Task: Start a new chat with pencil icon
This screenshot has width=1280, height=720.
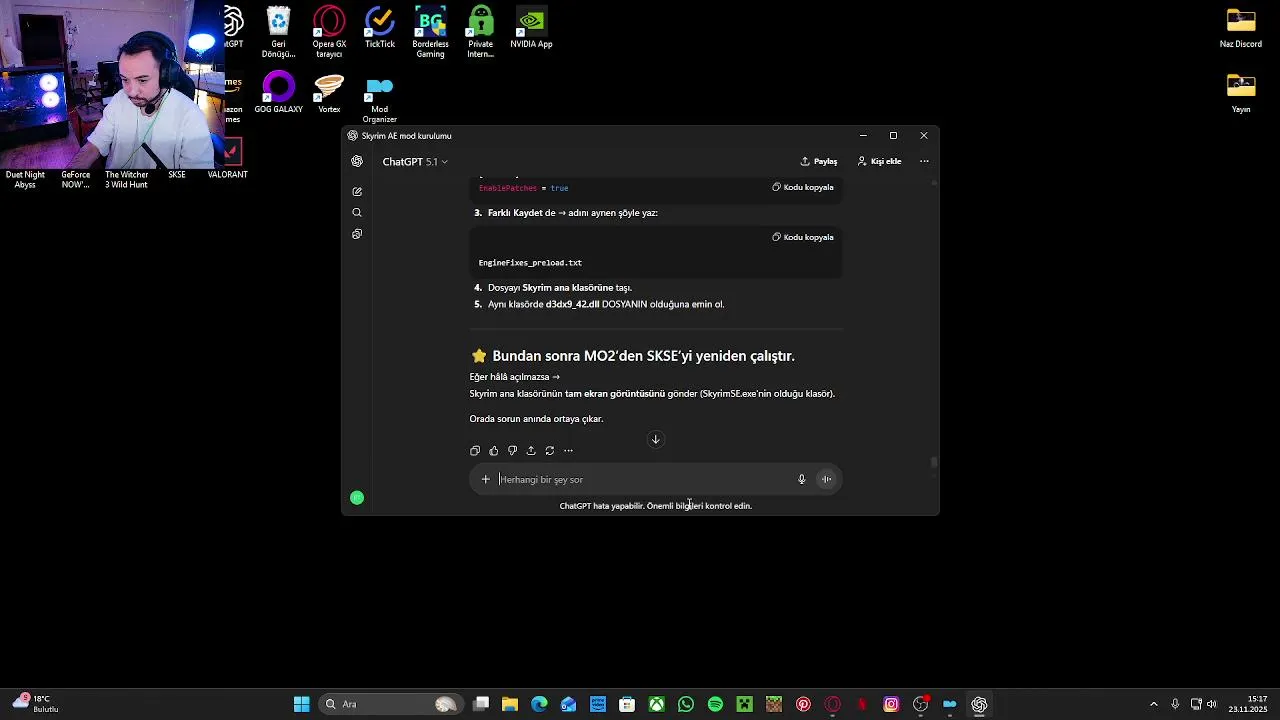Action: [x=357, y=191]
